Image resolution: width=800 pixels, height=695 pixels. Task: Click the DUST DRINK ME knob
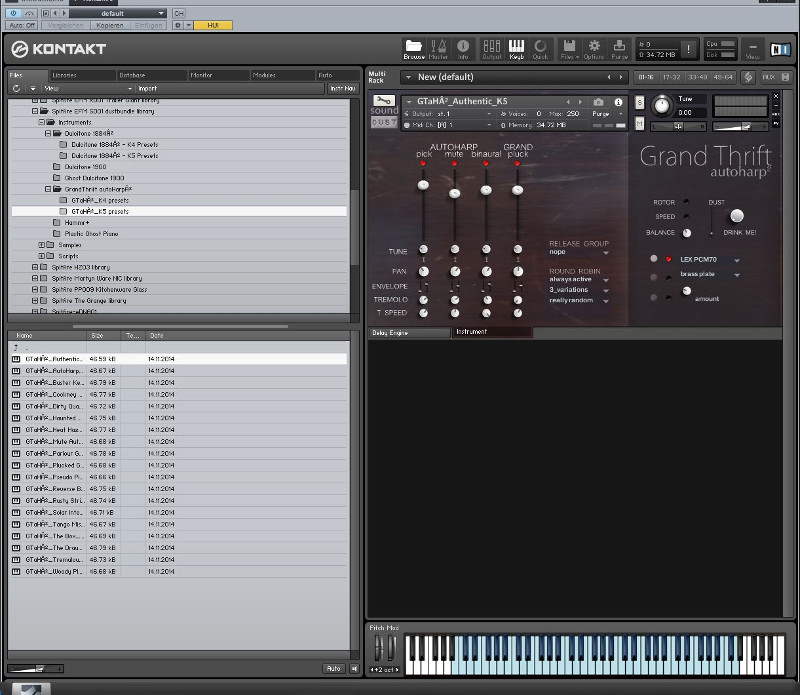point(737,215)
